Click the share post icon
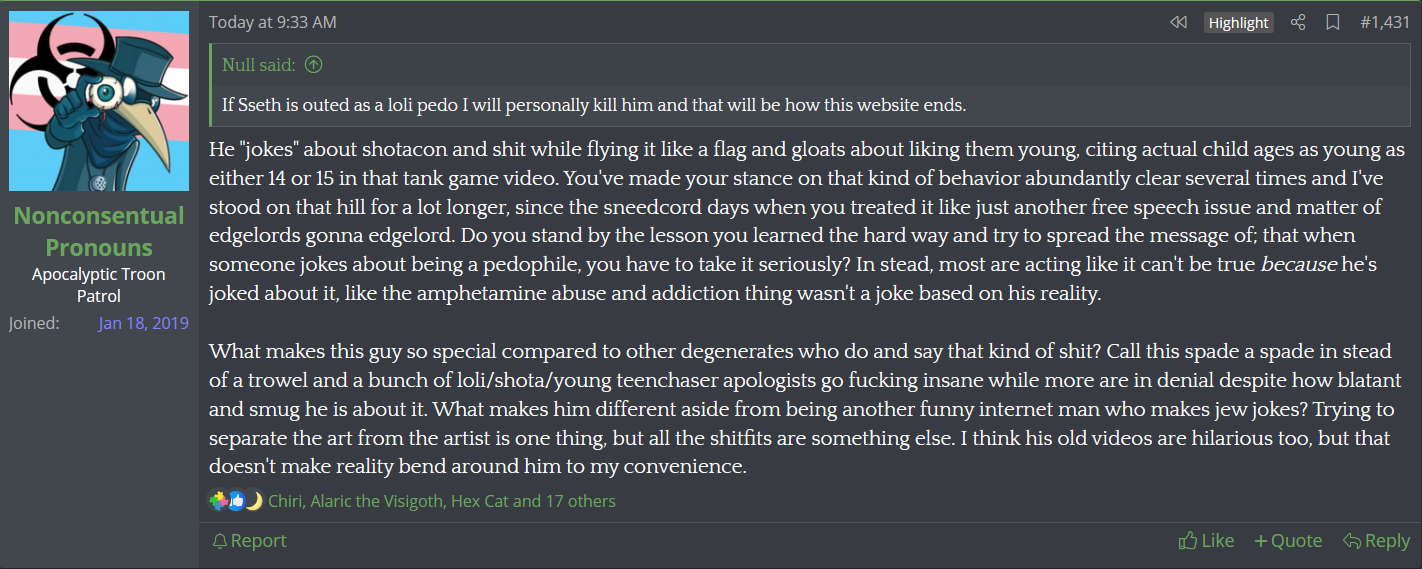 [x=1298, y=23]
